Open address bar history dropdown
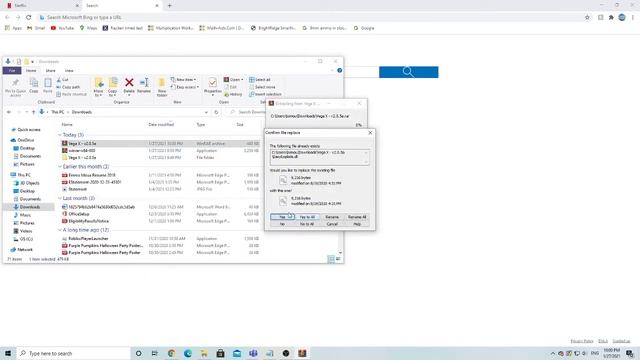640x360 pixels. (x=206, y=112)
